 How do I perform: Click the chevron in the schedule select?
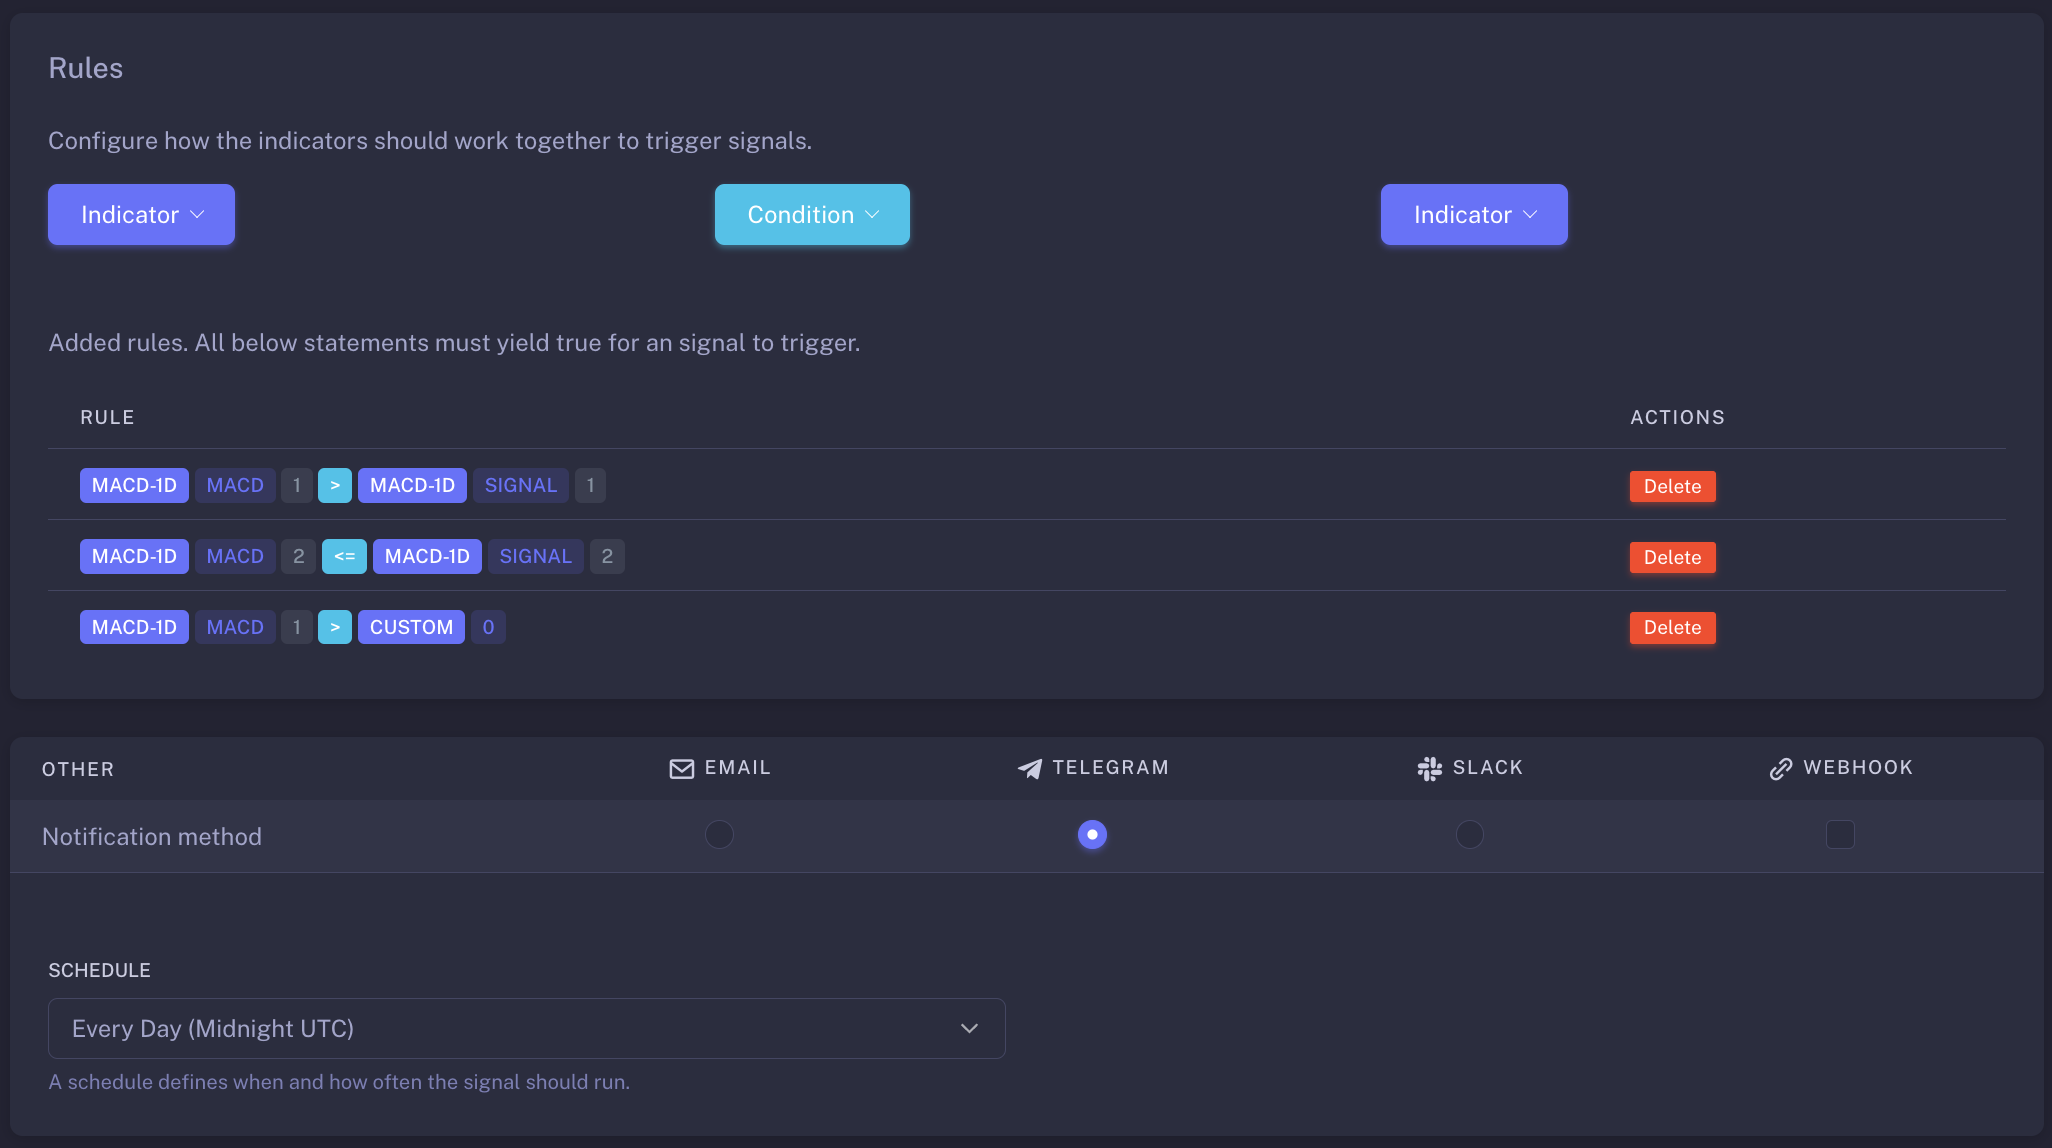(x=969, y=1028)
